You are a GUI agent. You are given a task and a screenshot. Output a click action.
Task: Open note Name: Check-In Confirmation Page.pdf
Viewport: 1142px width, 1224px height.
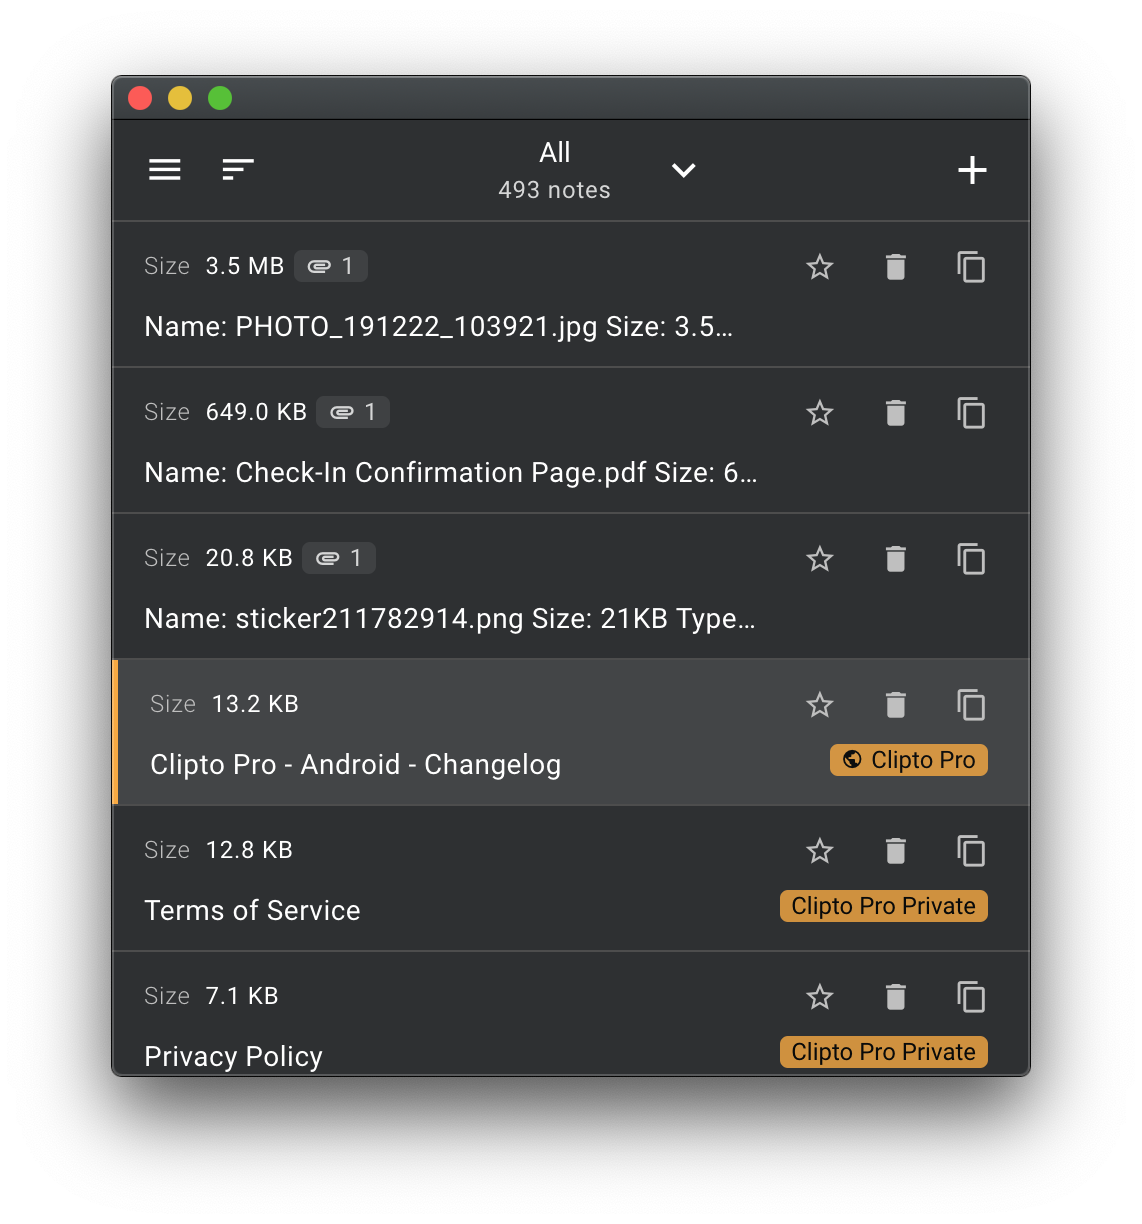pos(450,473)
